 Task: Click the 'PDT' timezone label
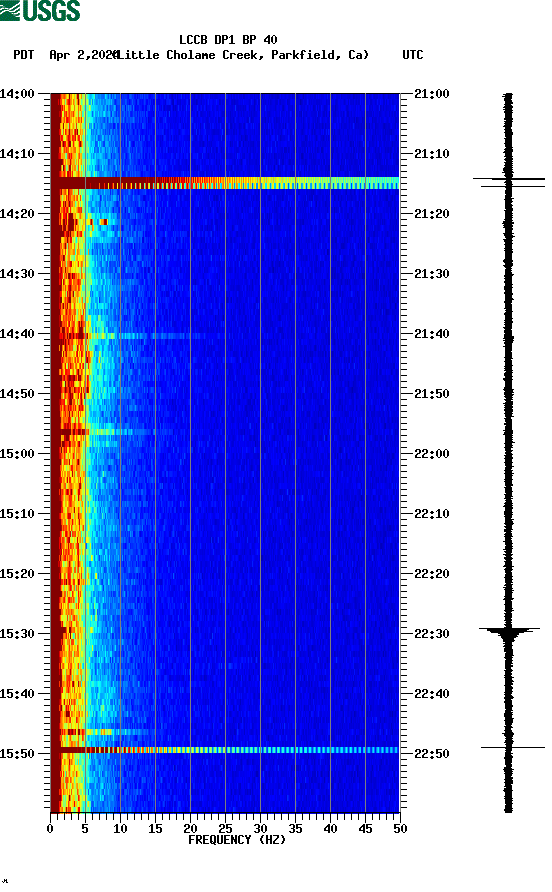[x=24, y=55]
